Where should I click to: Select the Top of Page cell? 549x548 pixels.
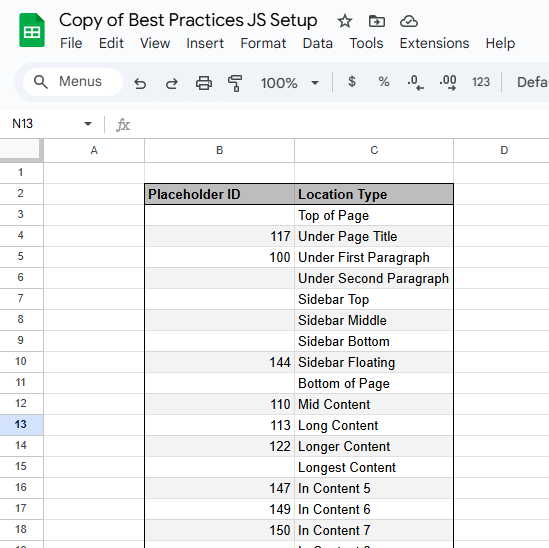click(374, 215)
